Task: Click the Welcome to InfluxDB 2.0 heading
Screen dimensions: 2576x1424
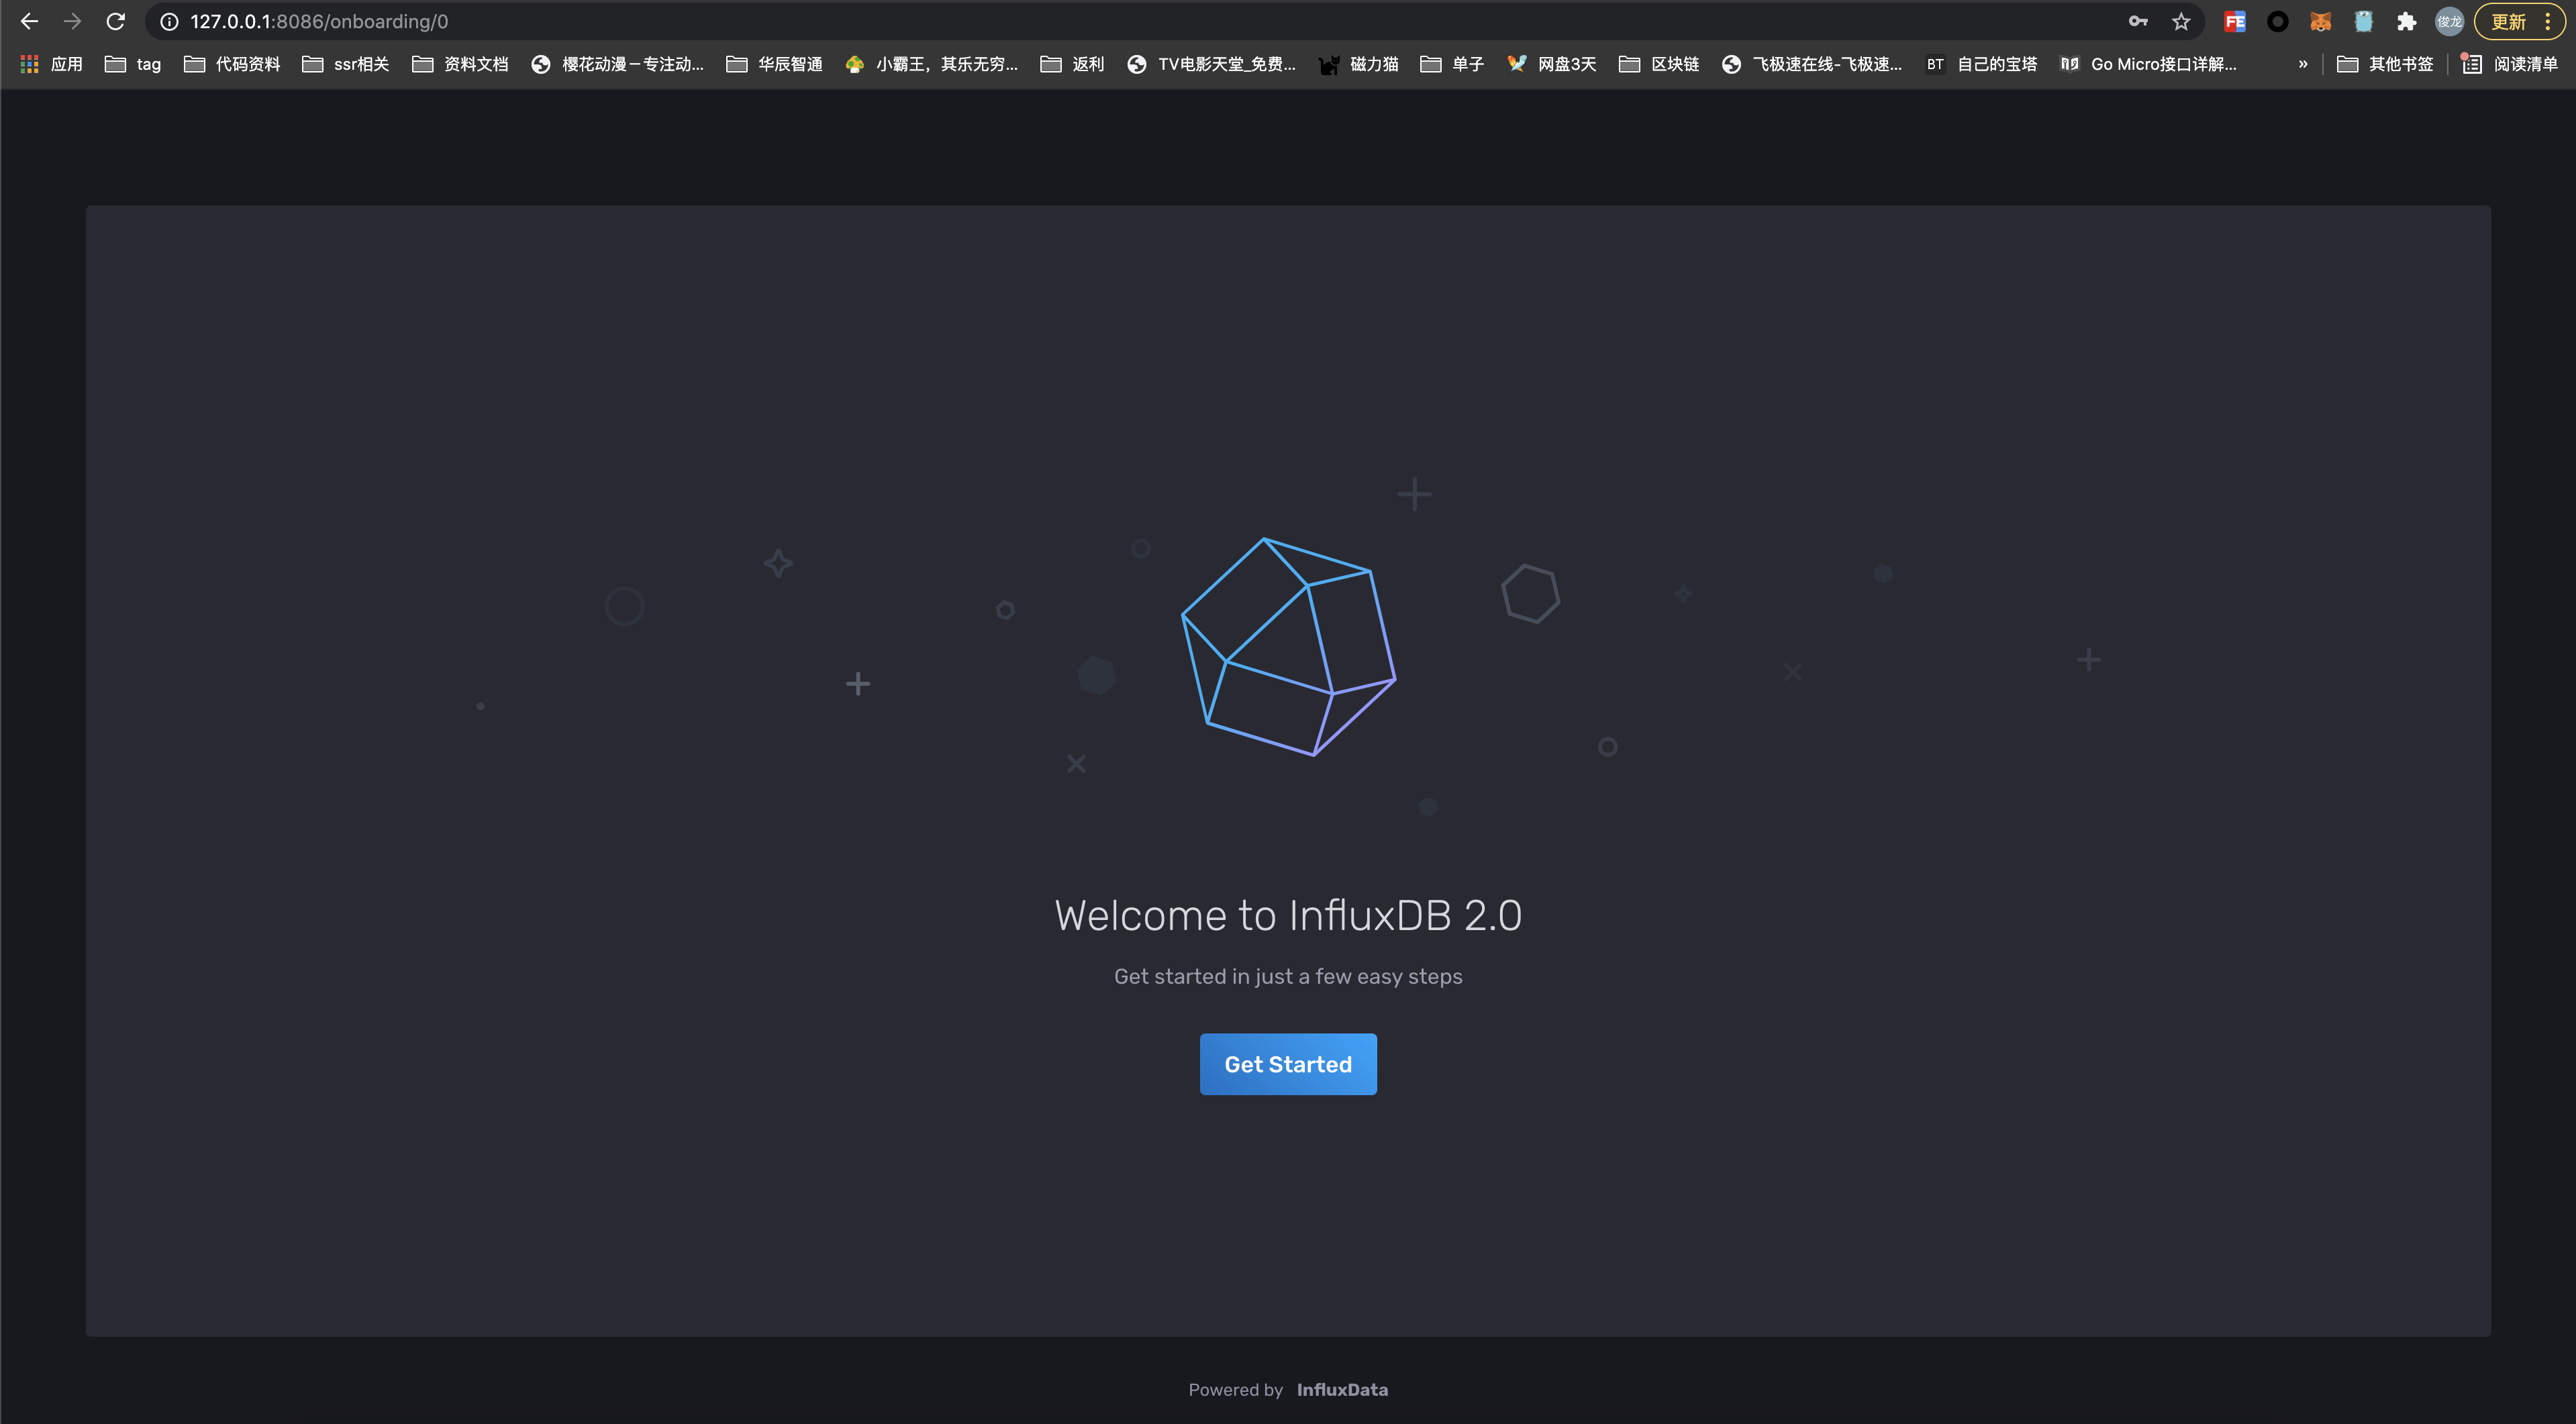Action: (x=1288, y=915)
